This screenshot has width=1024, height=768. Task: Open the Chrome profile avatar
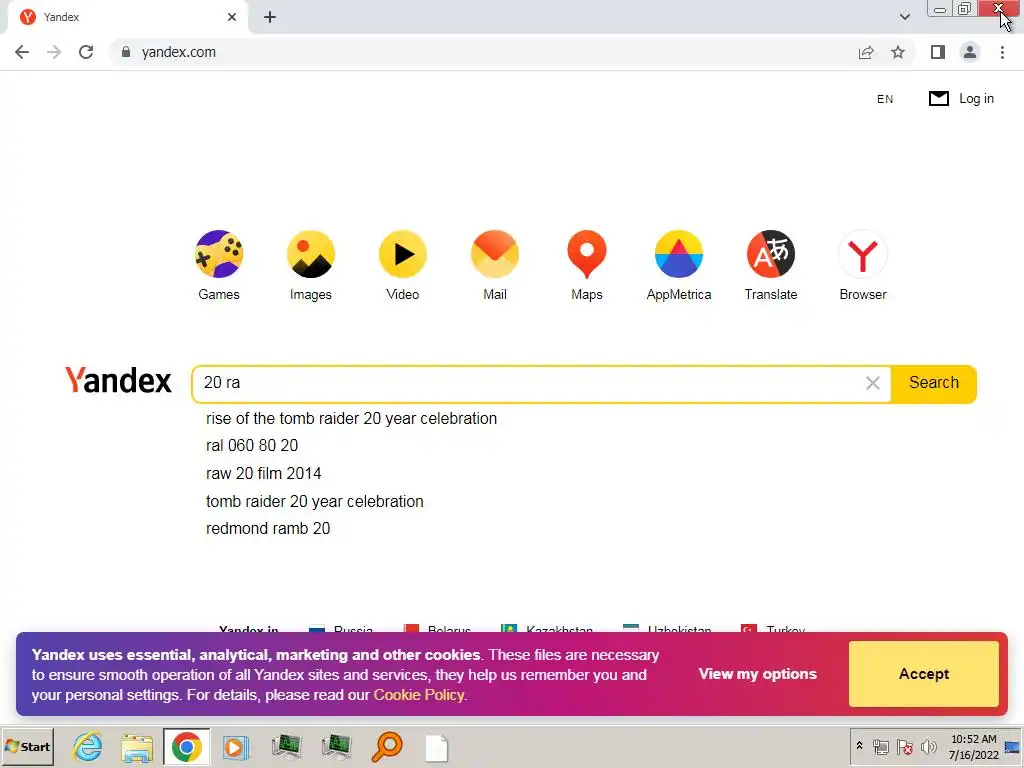point(970,52)
